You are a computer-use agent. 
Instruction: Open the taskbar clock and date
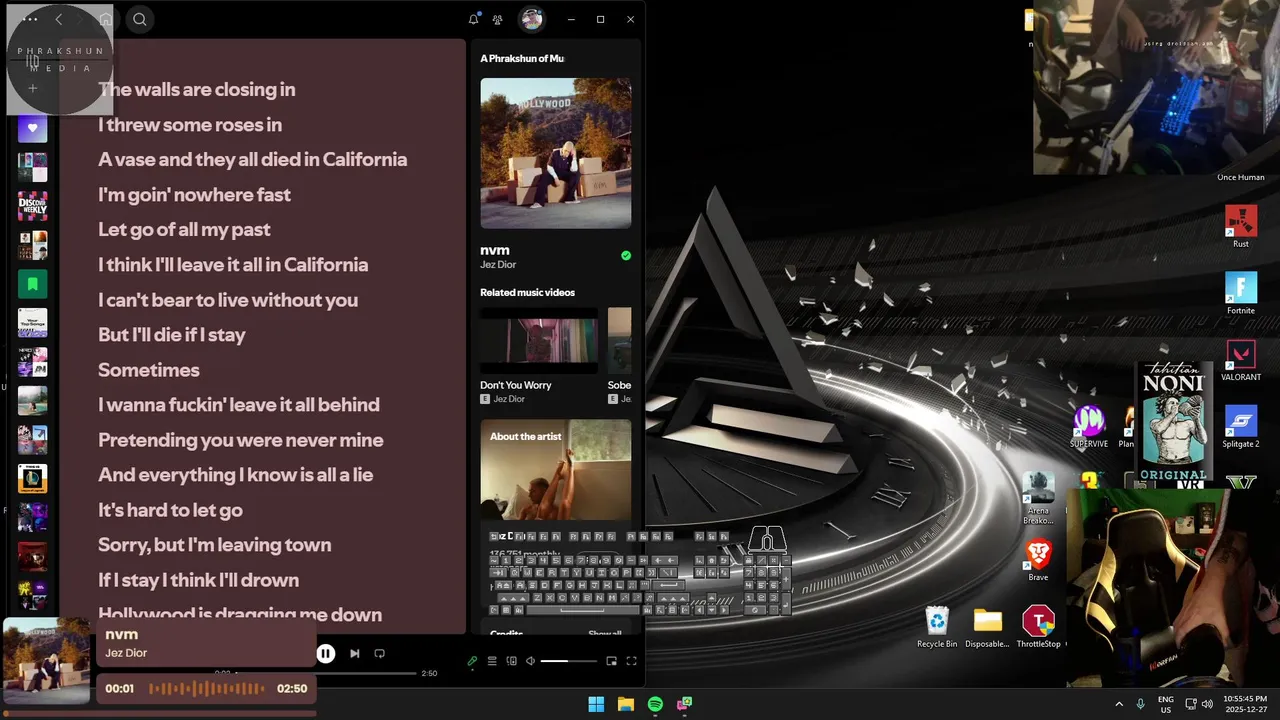pos(1245,704)
